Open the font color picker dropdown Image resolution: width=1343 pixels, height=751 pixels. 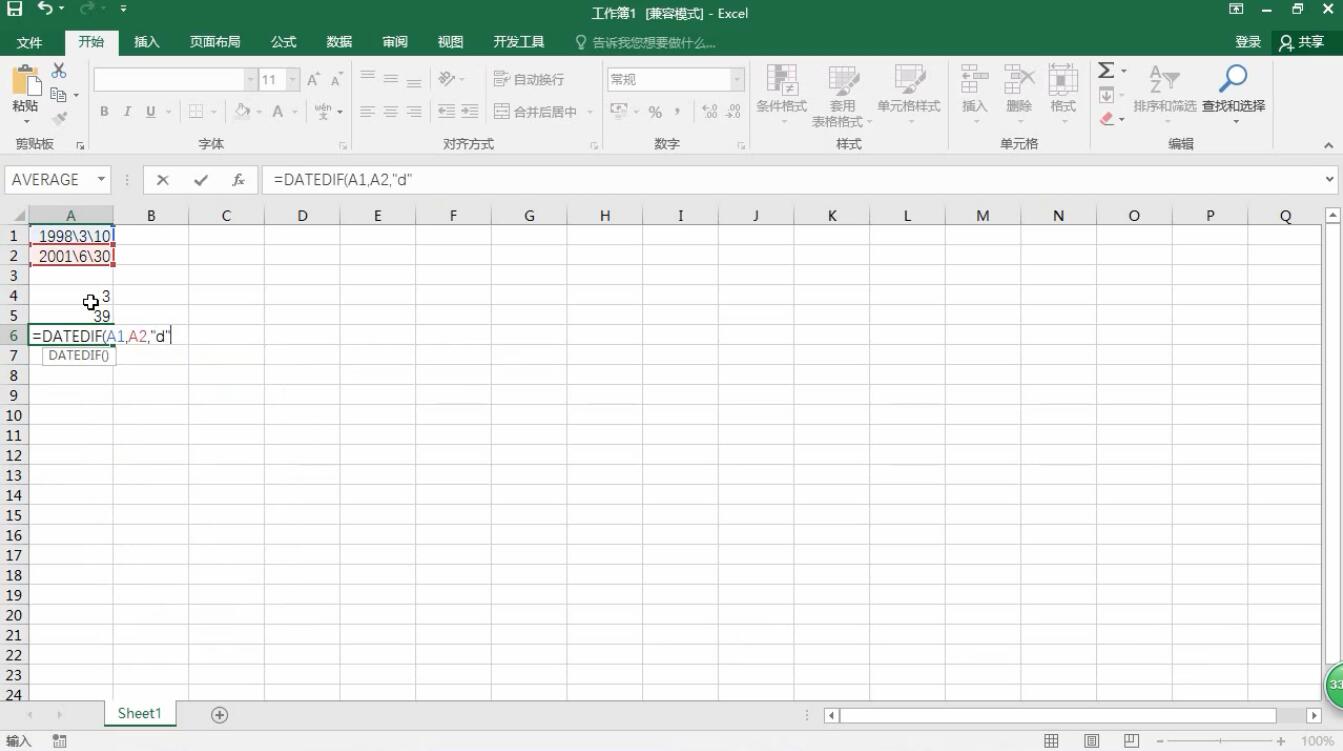coord(294,112)
